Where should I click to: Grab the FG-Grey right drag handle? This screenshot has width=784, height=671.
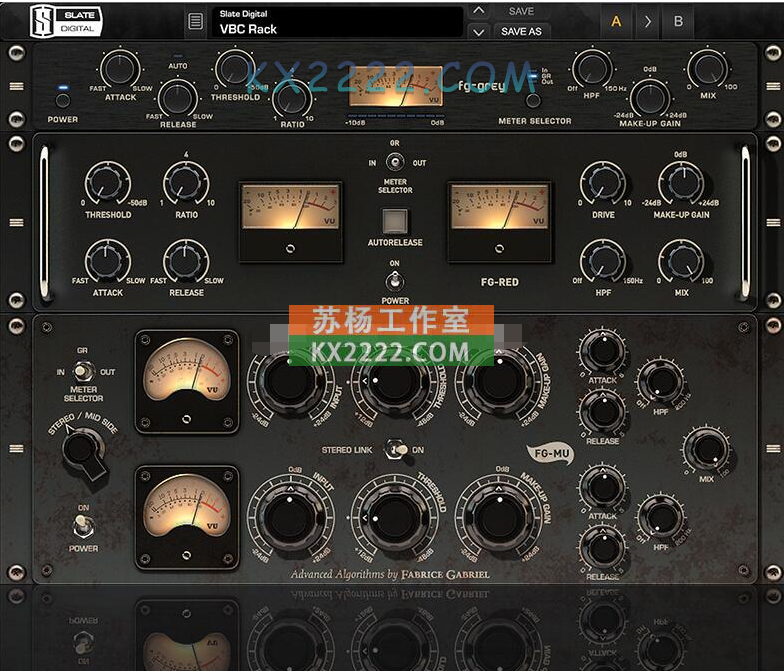click(772, 86)
